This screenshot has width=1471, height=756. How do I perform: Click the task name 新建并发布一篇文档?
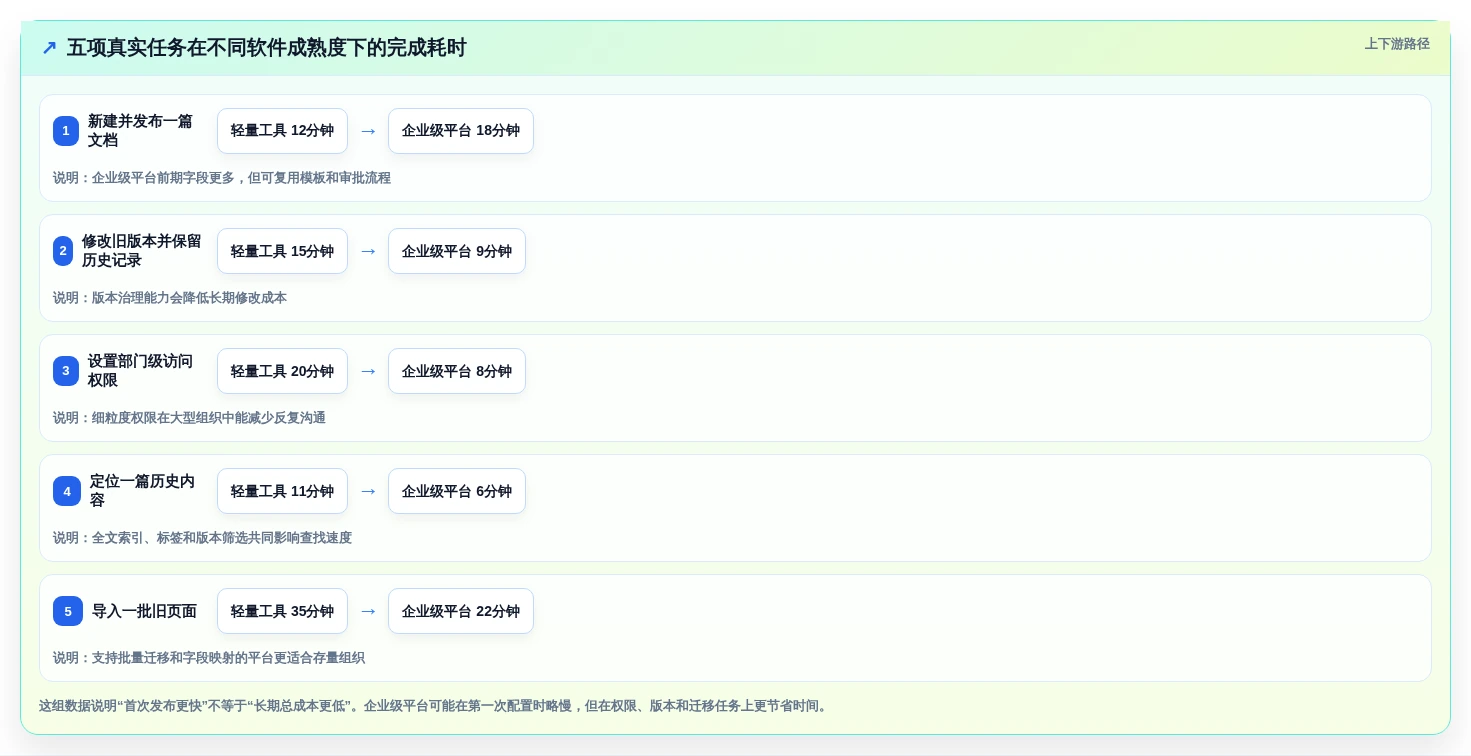(140, 131)
